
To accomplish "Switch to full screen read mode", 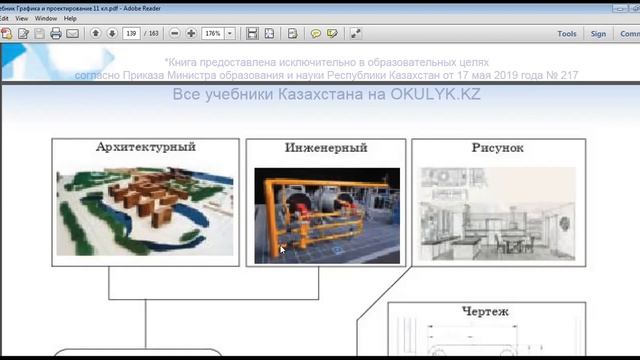I will (x=356, y=33).
